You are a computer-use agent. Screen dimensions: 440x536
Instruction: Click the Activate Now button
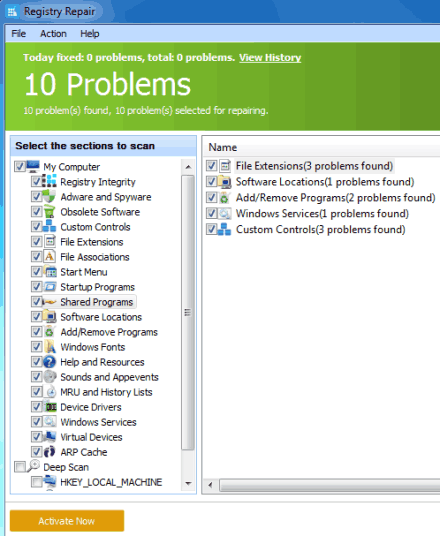(67, 521)
